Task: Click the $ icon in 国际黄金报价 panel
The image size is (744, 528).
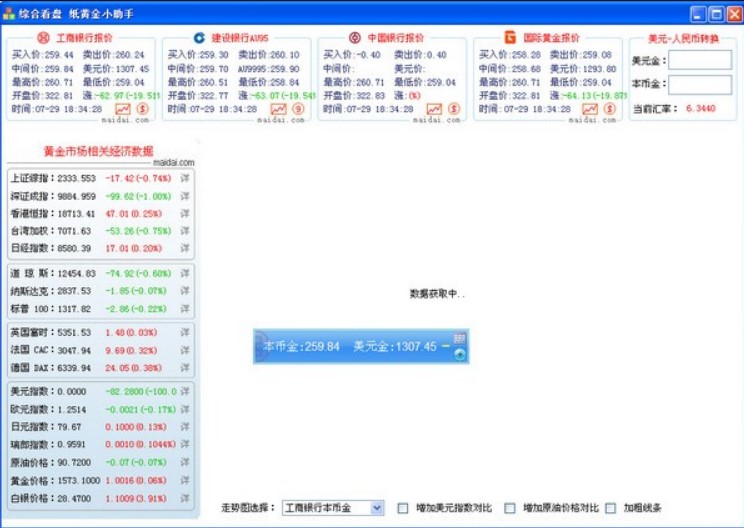Action: [x=609, y=109]
